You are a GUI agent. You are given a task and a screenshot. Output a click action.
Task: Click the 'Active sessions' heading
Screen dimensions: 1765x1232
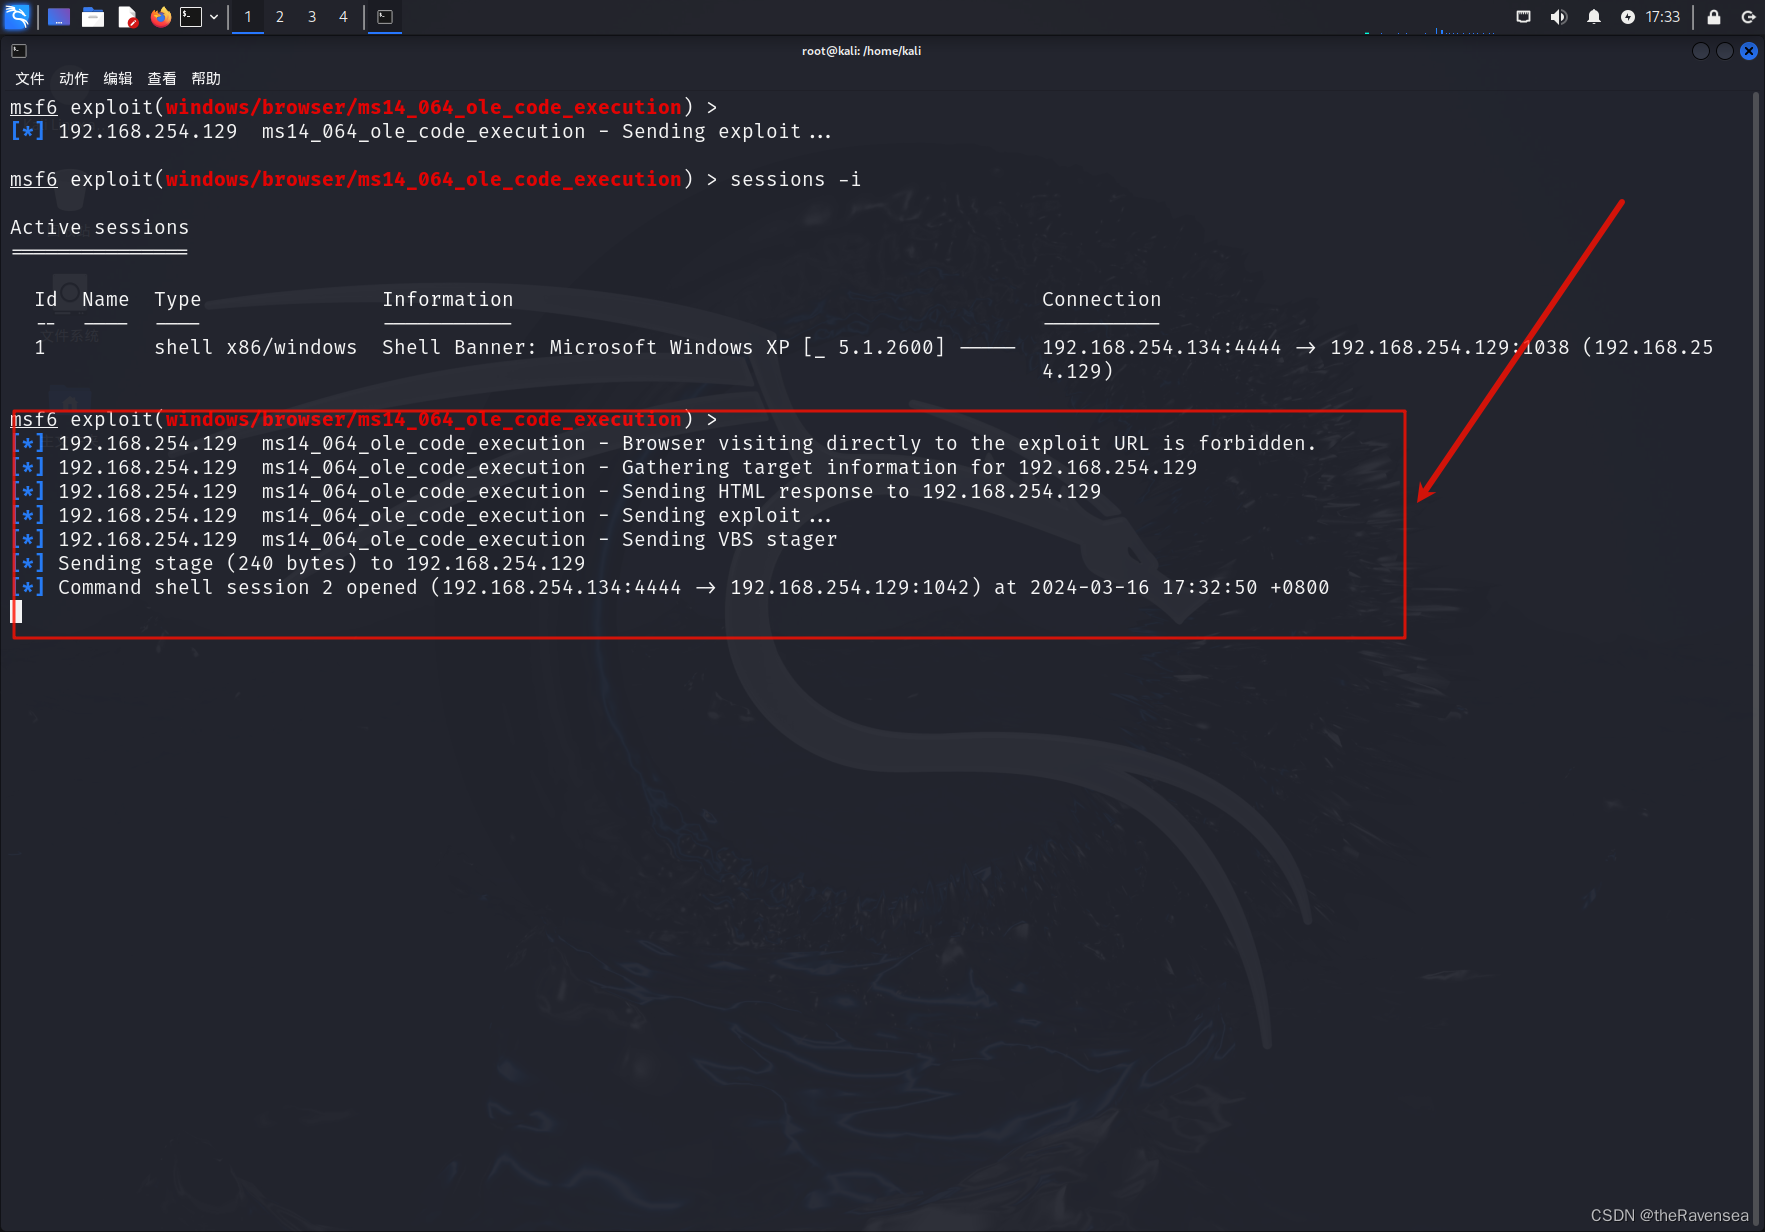point(99,227)
